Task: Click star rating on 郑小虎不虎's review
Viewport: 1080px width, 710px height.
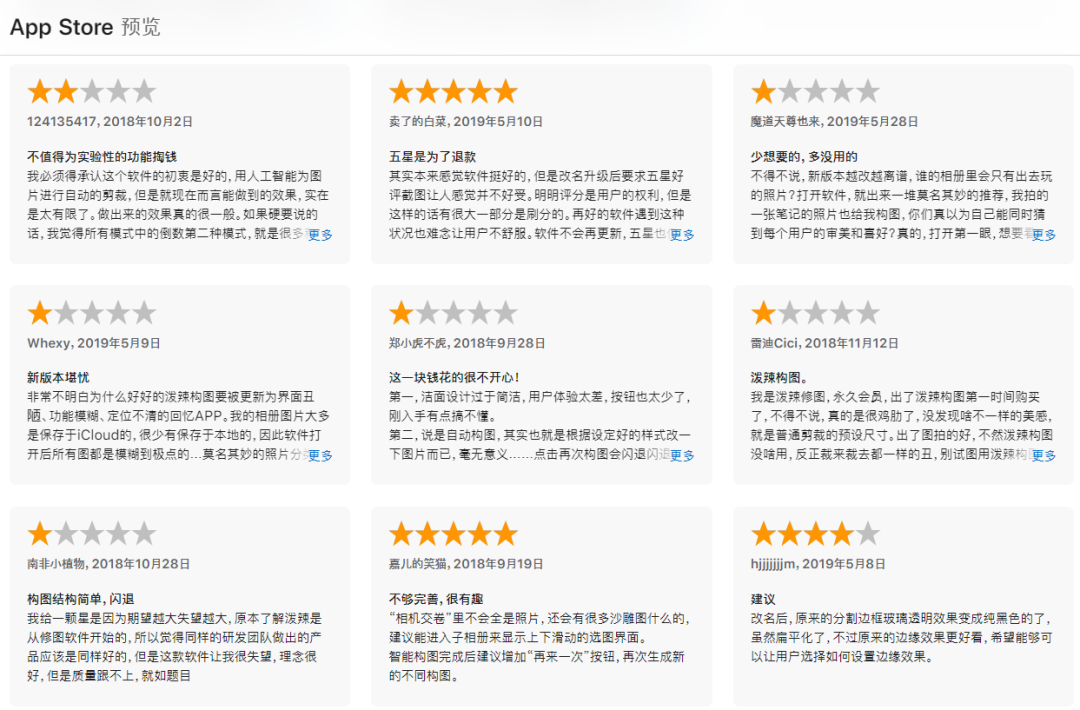Action: pyautogui.click(x=454, y=313)
